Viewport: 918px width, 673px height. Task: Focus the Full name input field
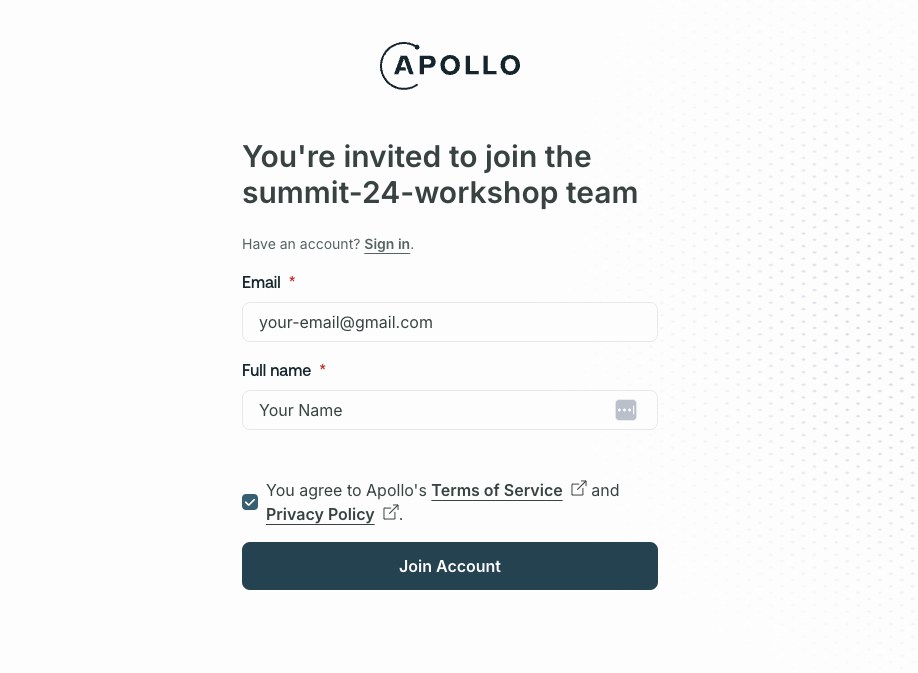point(450,410)
